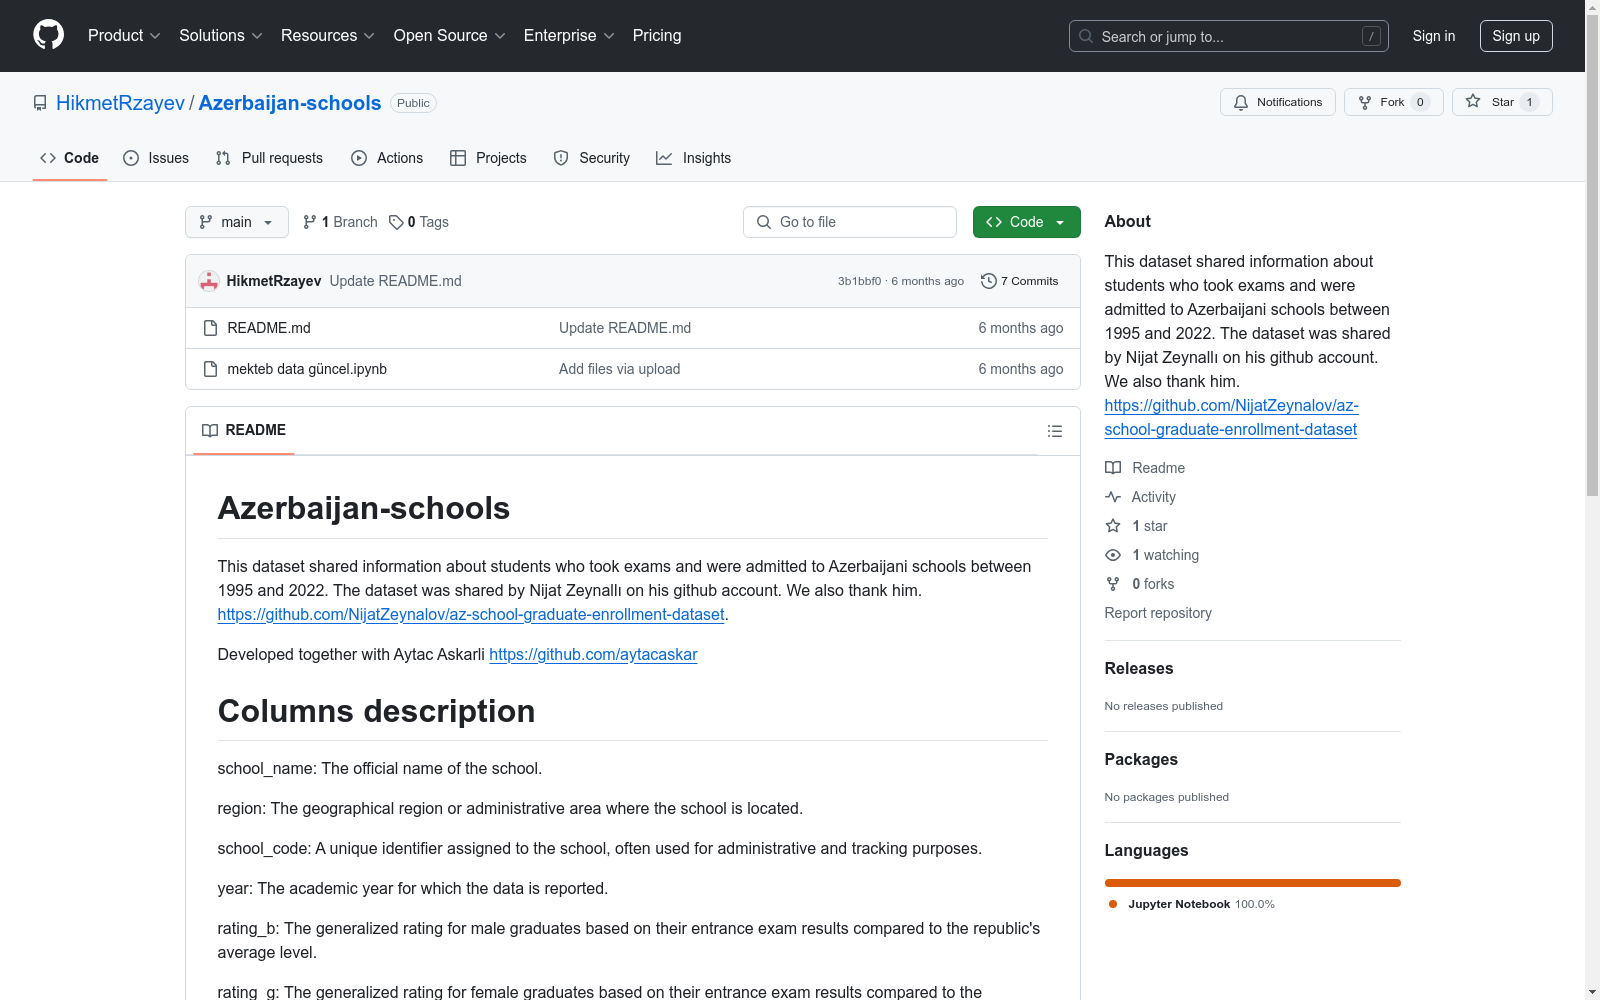
Task: Select the README tab in the file viewer
Action: tap(244, 430)
